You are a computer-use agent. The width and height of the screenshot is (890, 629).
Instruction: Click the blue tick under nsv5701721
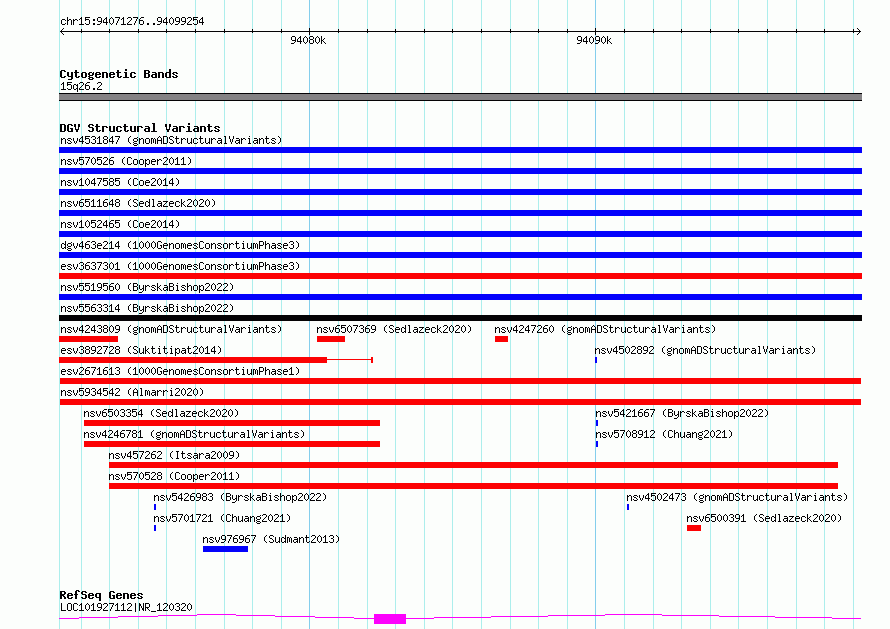(x=155, y=528)
